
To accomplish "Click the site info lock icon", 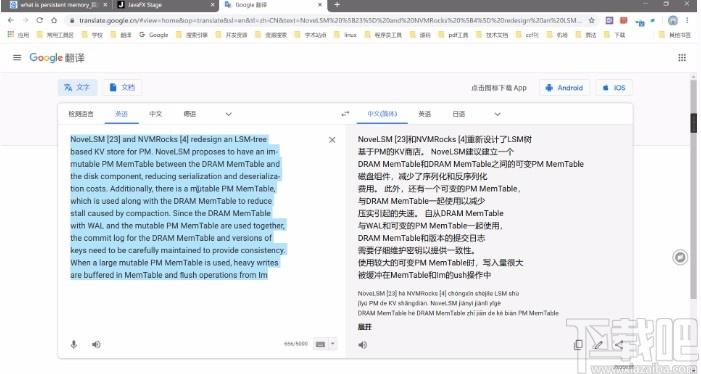I will tap(72, 20).
